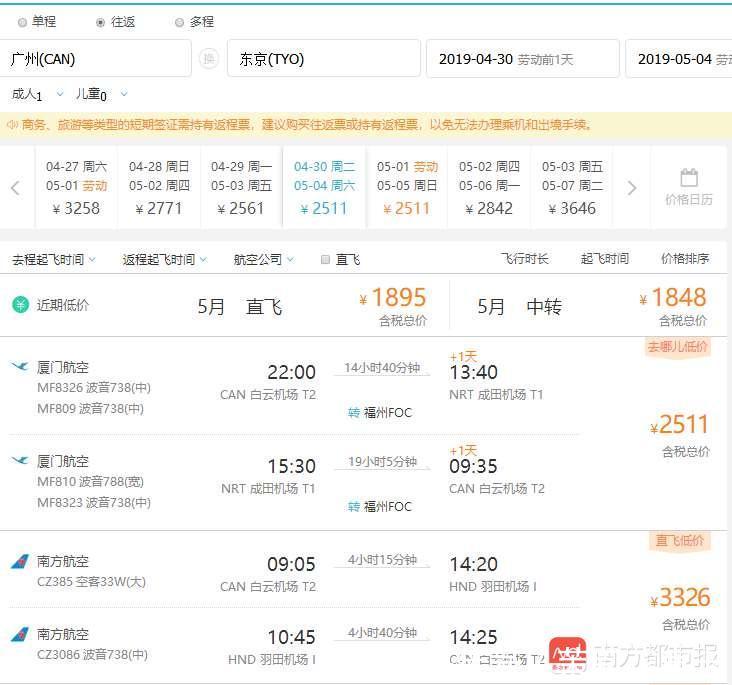Open 5月 中转 low price ¥1848

click(591, 307)
